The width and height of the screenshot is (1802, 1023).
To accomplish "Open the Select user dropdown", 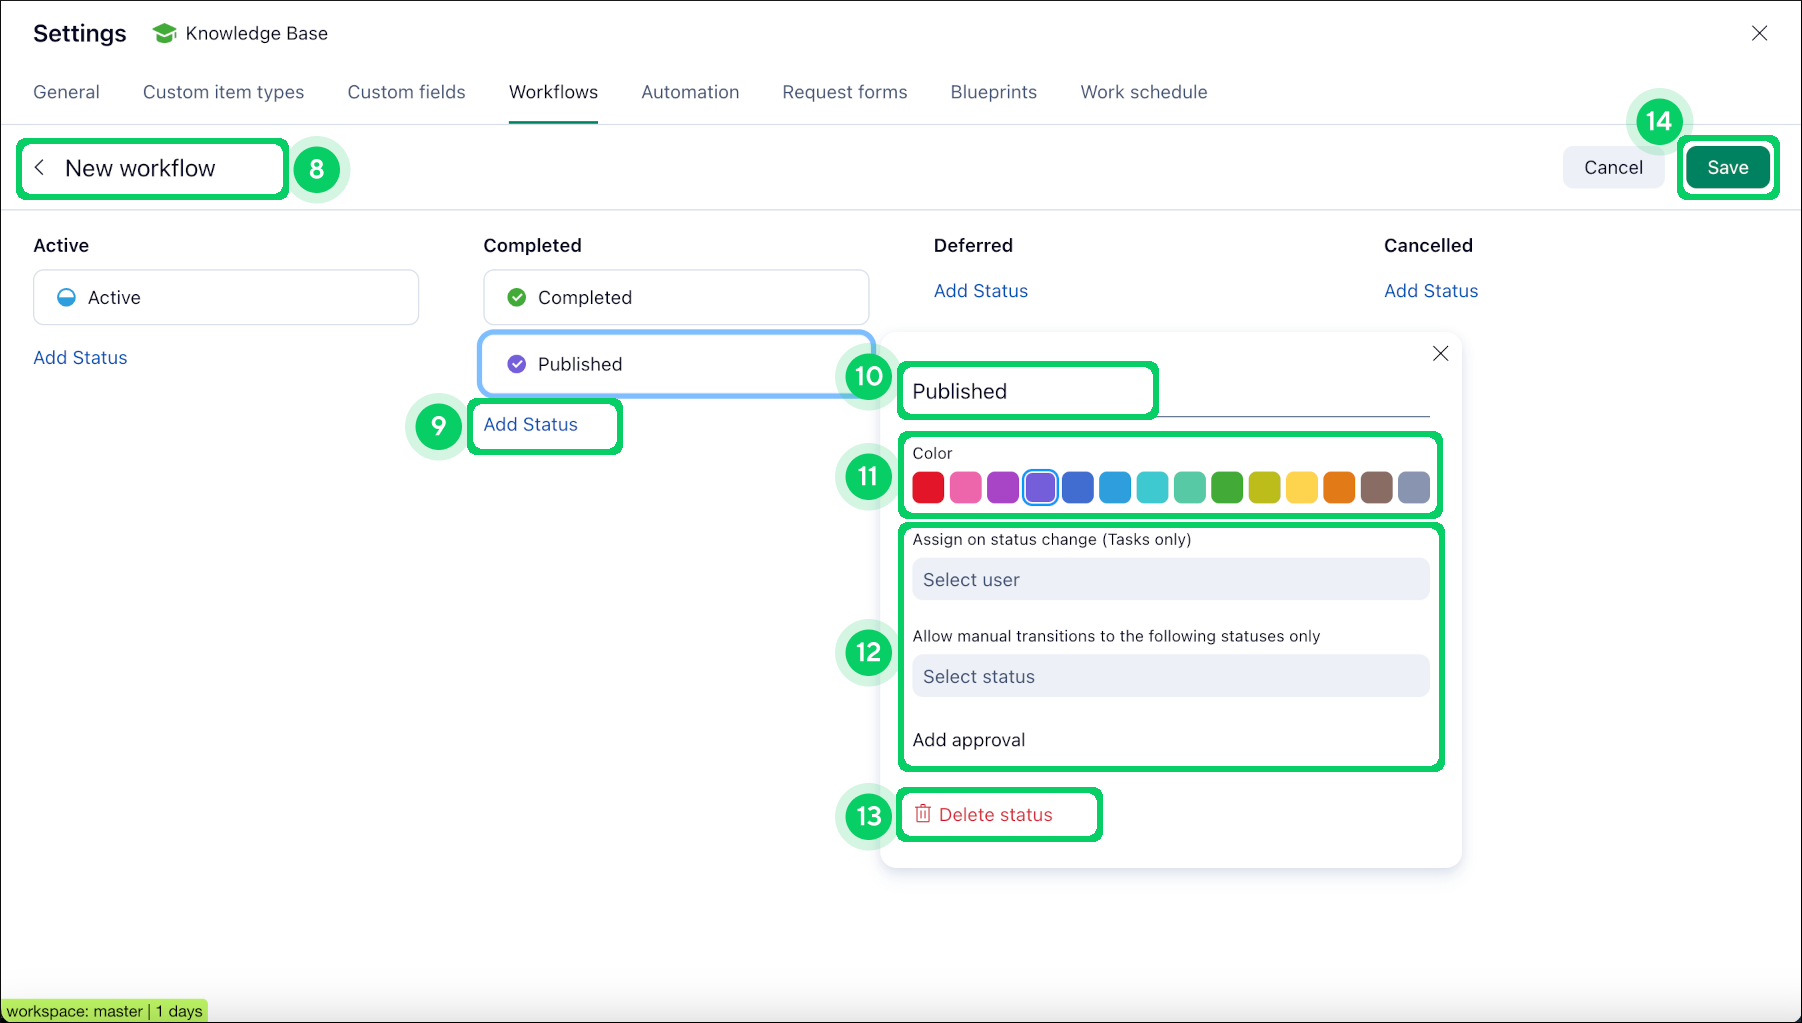I will pos(1170,579).
